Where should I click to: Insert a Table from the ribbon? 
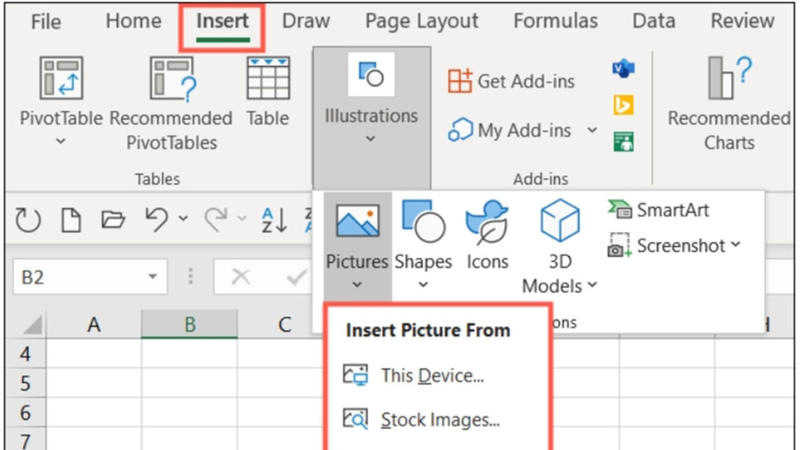(x=268, y=92)
